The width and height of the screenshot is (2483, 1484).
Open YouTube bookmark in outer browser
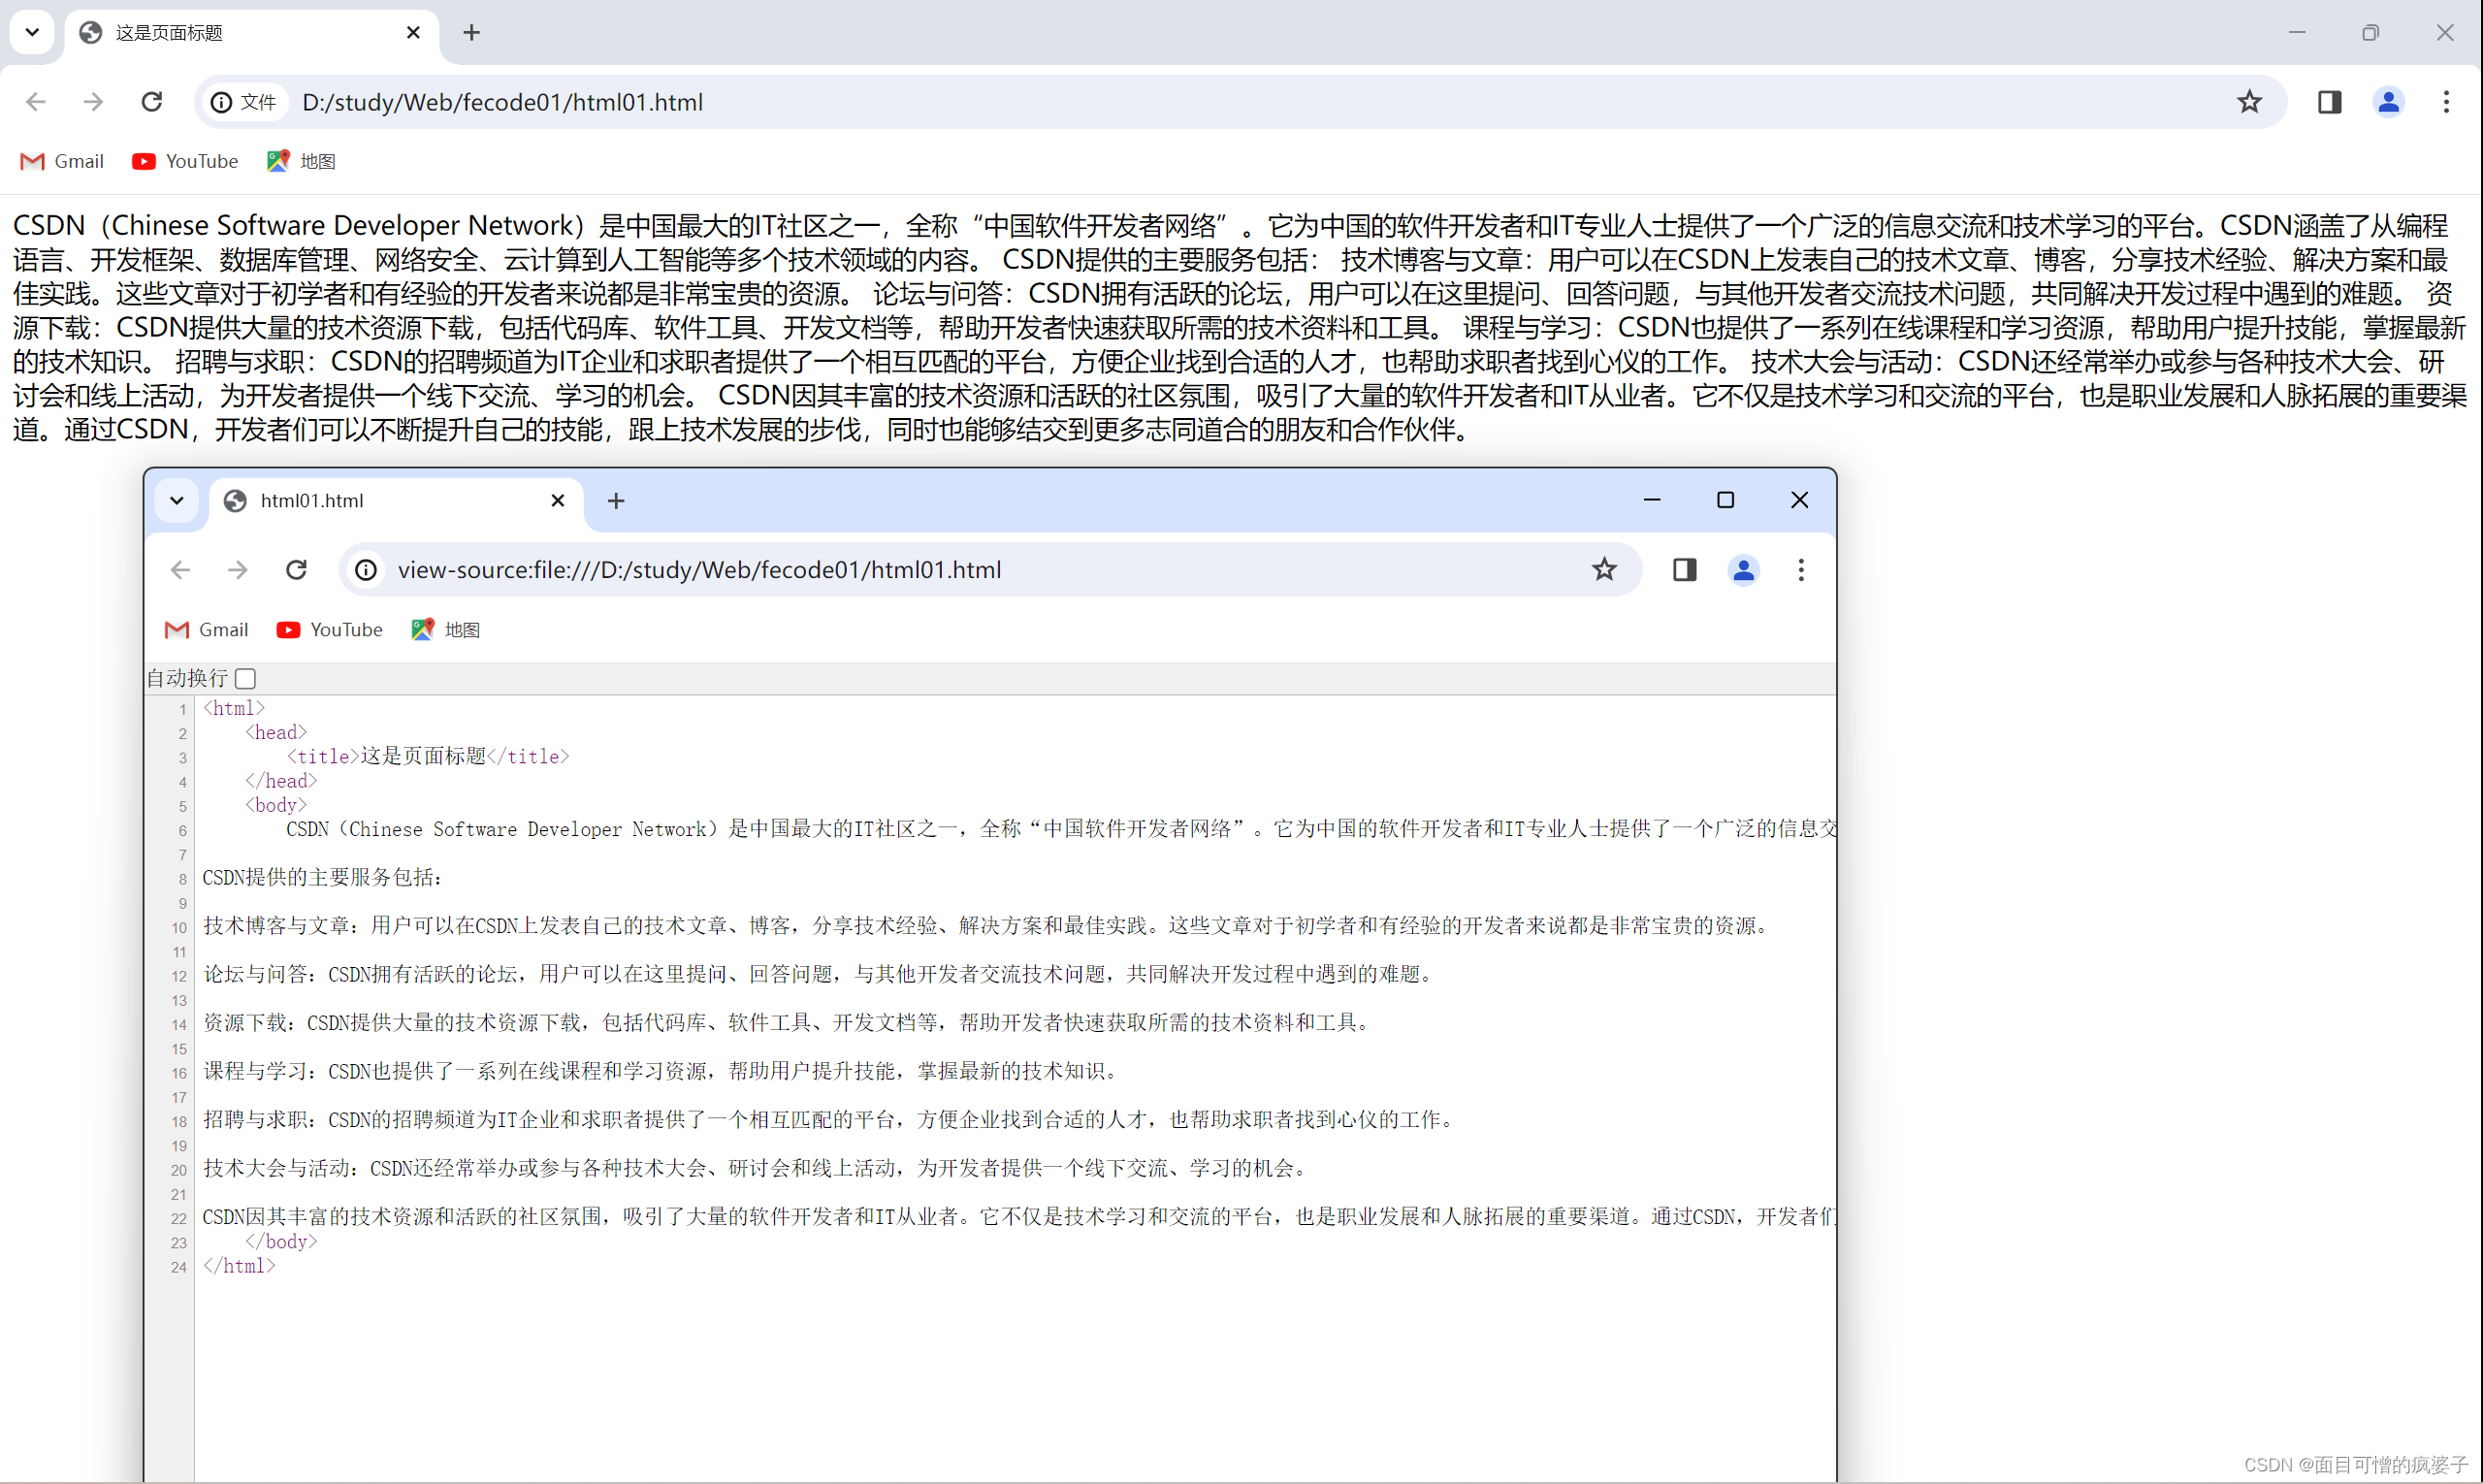(185, 161)
